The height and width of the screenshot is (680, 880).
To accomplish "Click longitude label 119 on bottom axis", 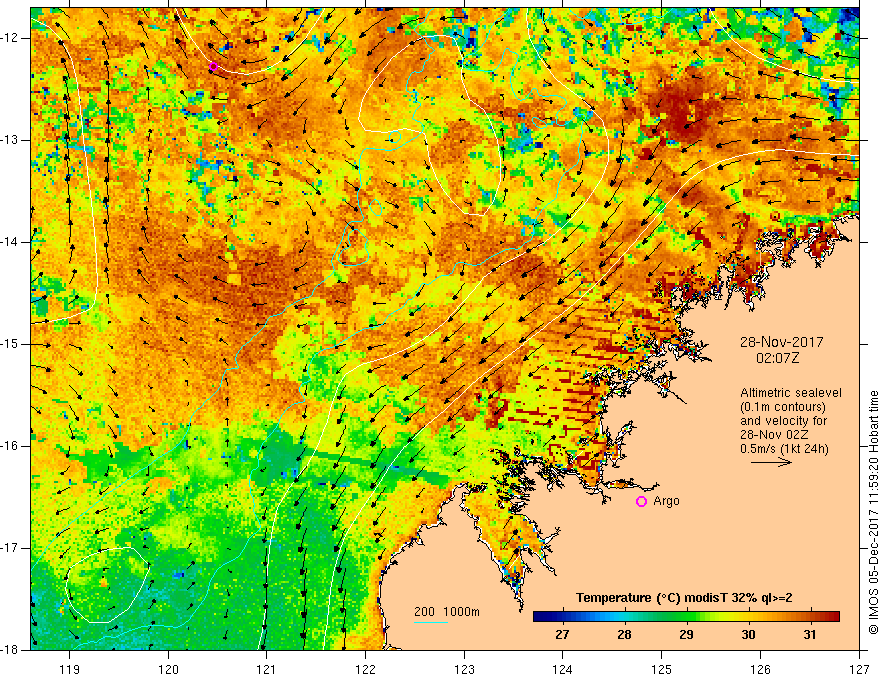I will click(70, 669).
